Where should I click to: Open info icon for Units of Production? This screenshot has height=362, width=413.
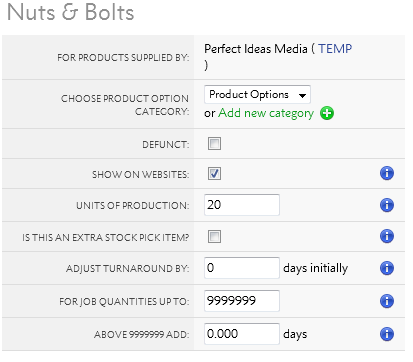387,205
